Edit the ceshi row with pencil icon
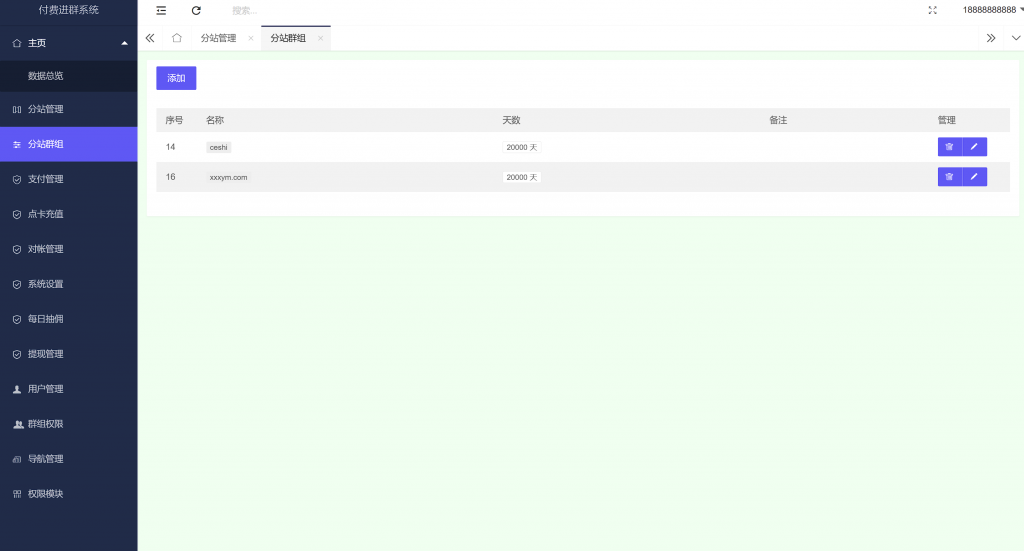The width and height of the screenshot is (1024, 551). click(974, 147)
